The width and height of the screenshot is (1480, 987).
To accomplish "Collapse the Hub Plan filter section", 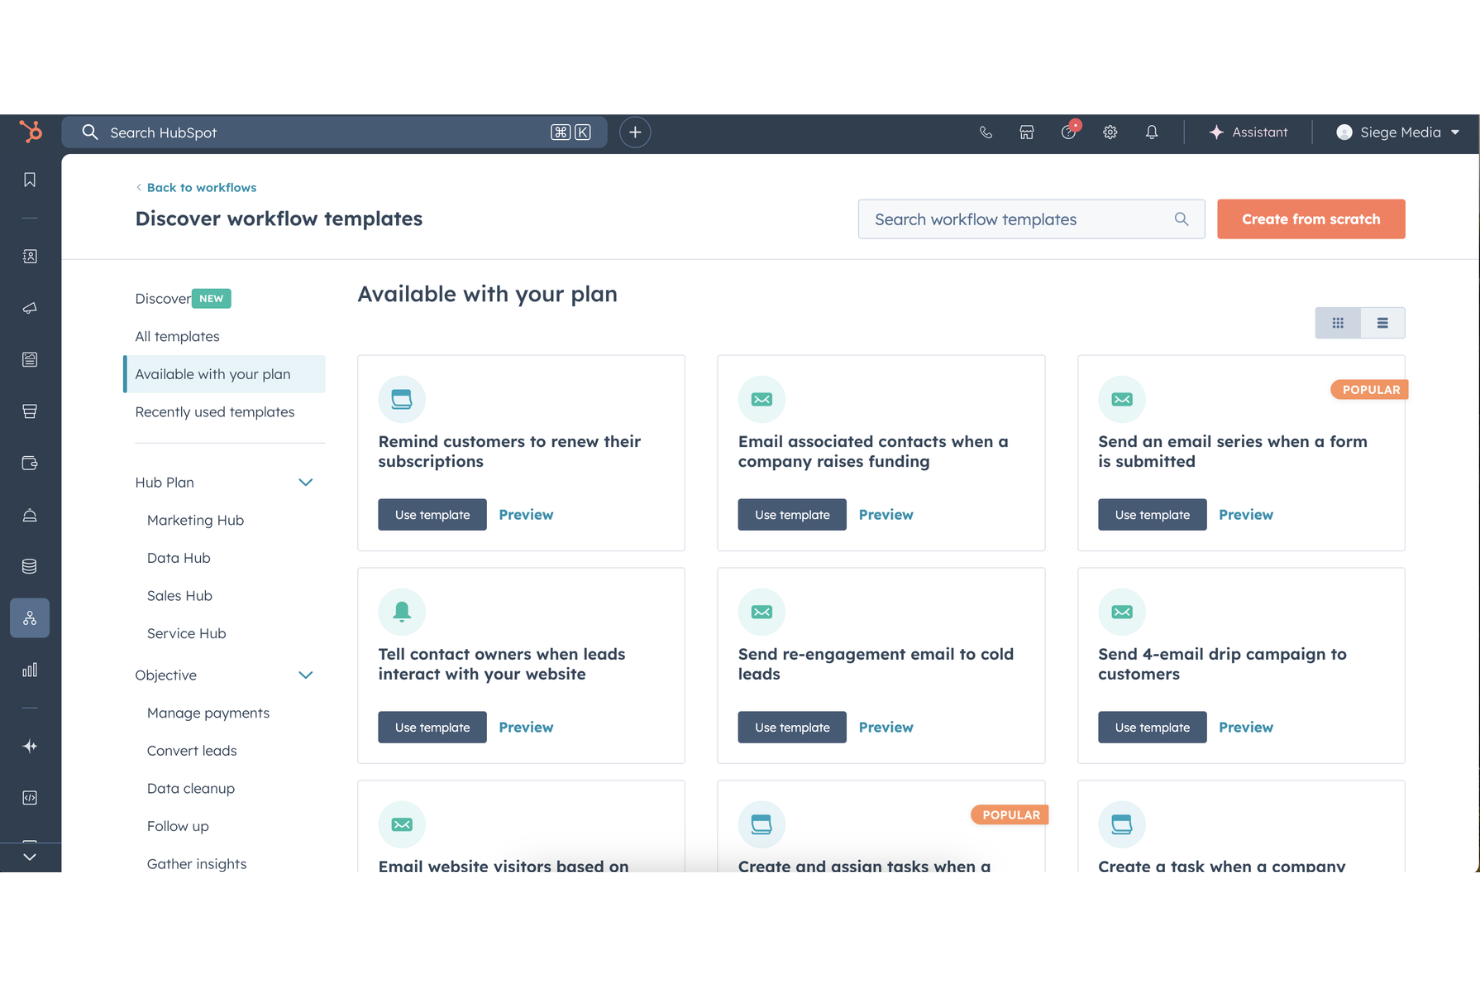I will [x=306, y=481].
